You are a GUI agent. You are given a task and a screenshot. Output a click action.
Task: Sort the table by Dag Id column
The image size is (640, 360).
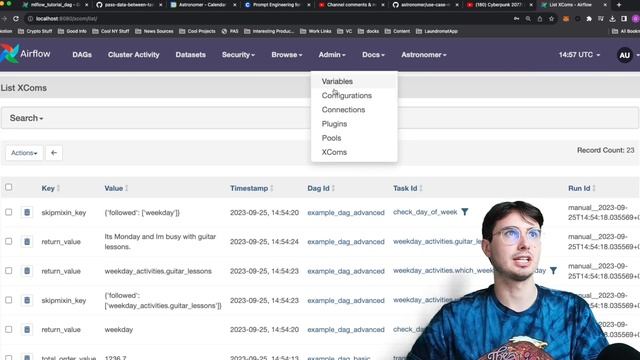tap(321, 188)
